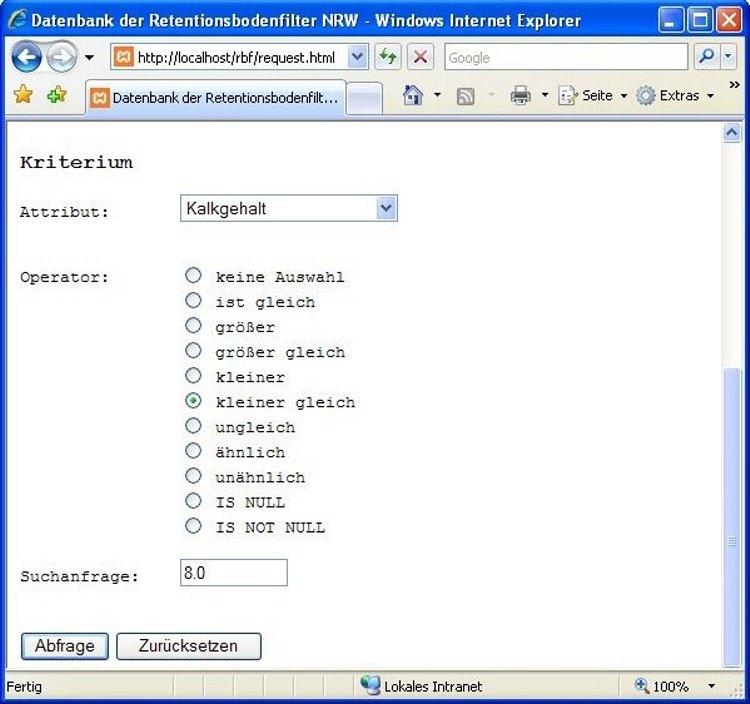Viewport: 750px width, 704px height.
Task: Click the search magnifier icon
Action: (x=706, y=57)
